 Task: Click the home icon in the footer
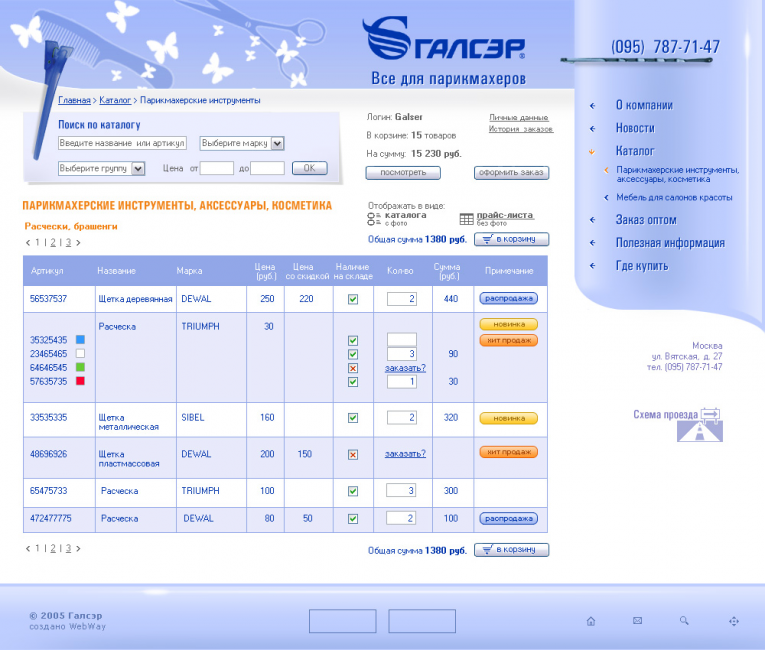591,621
